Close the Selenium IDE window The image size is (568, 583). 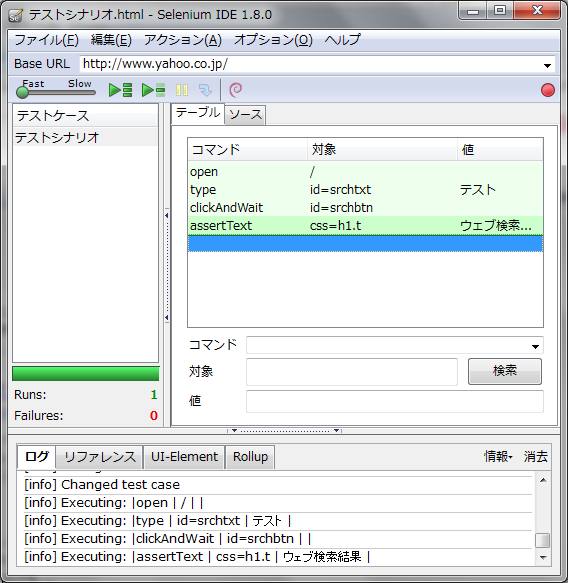pyautogui.click(x=537, y=10)
